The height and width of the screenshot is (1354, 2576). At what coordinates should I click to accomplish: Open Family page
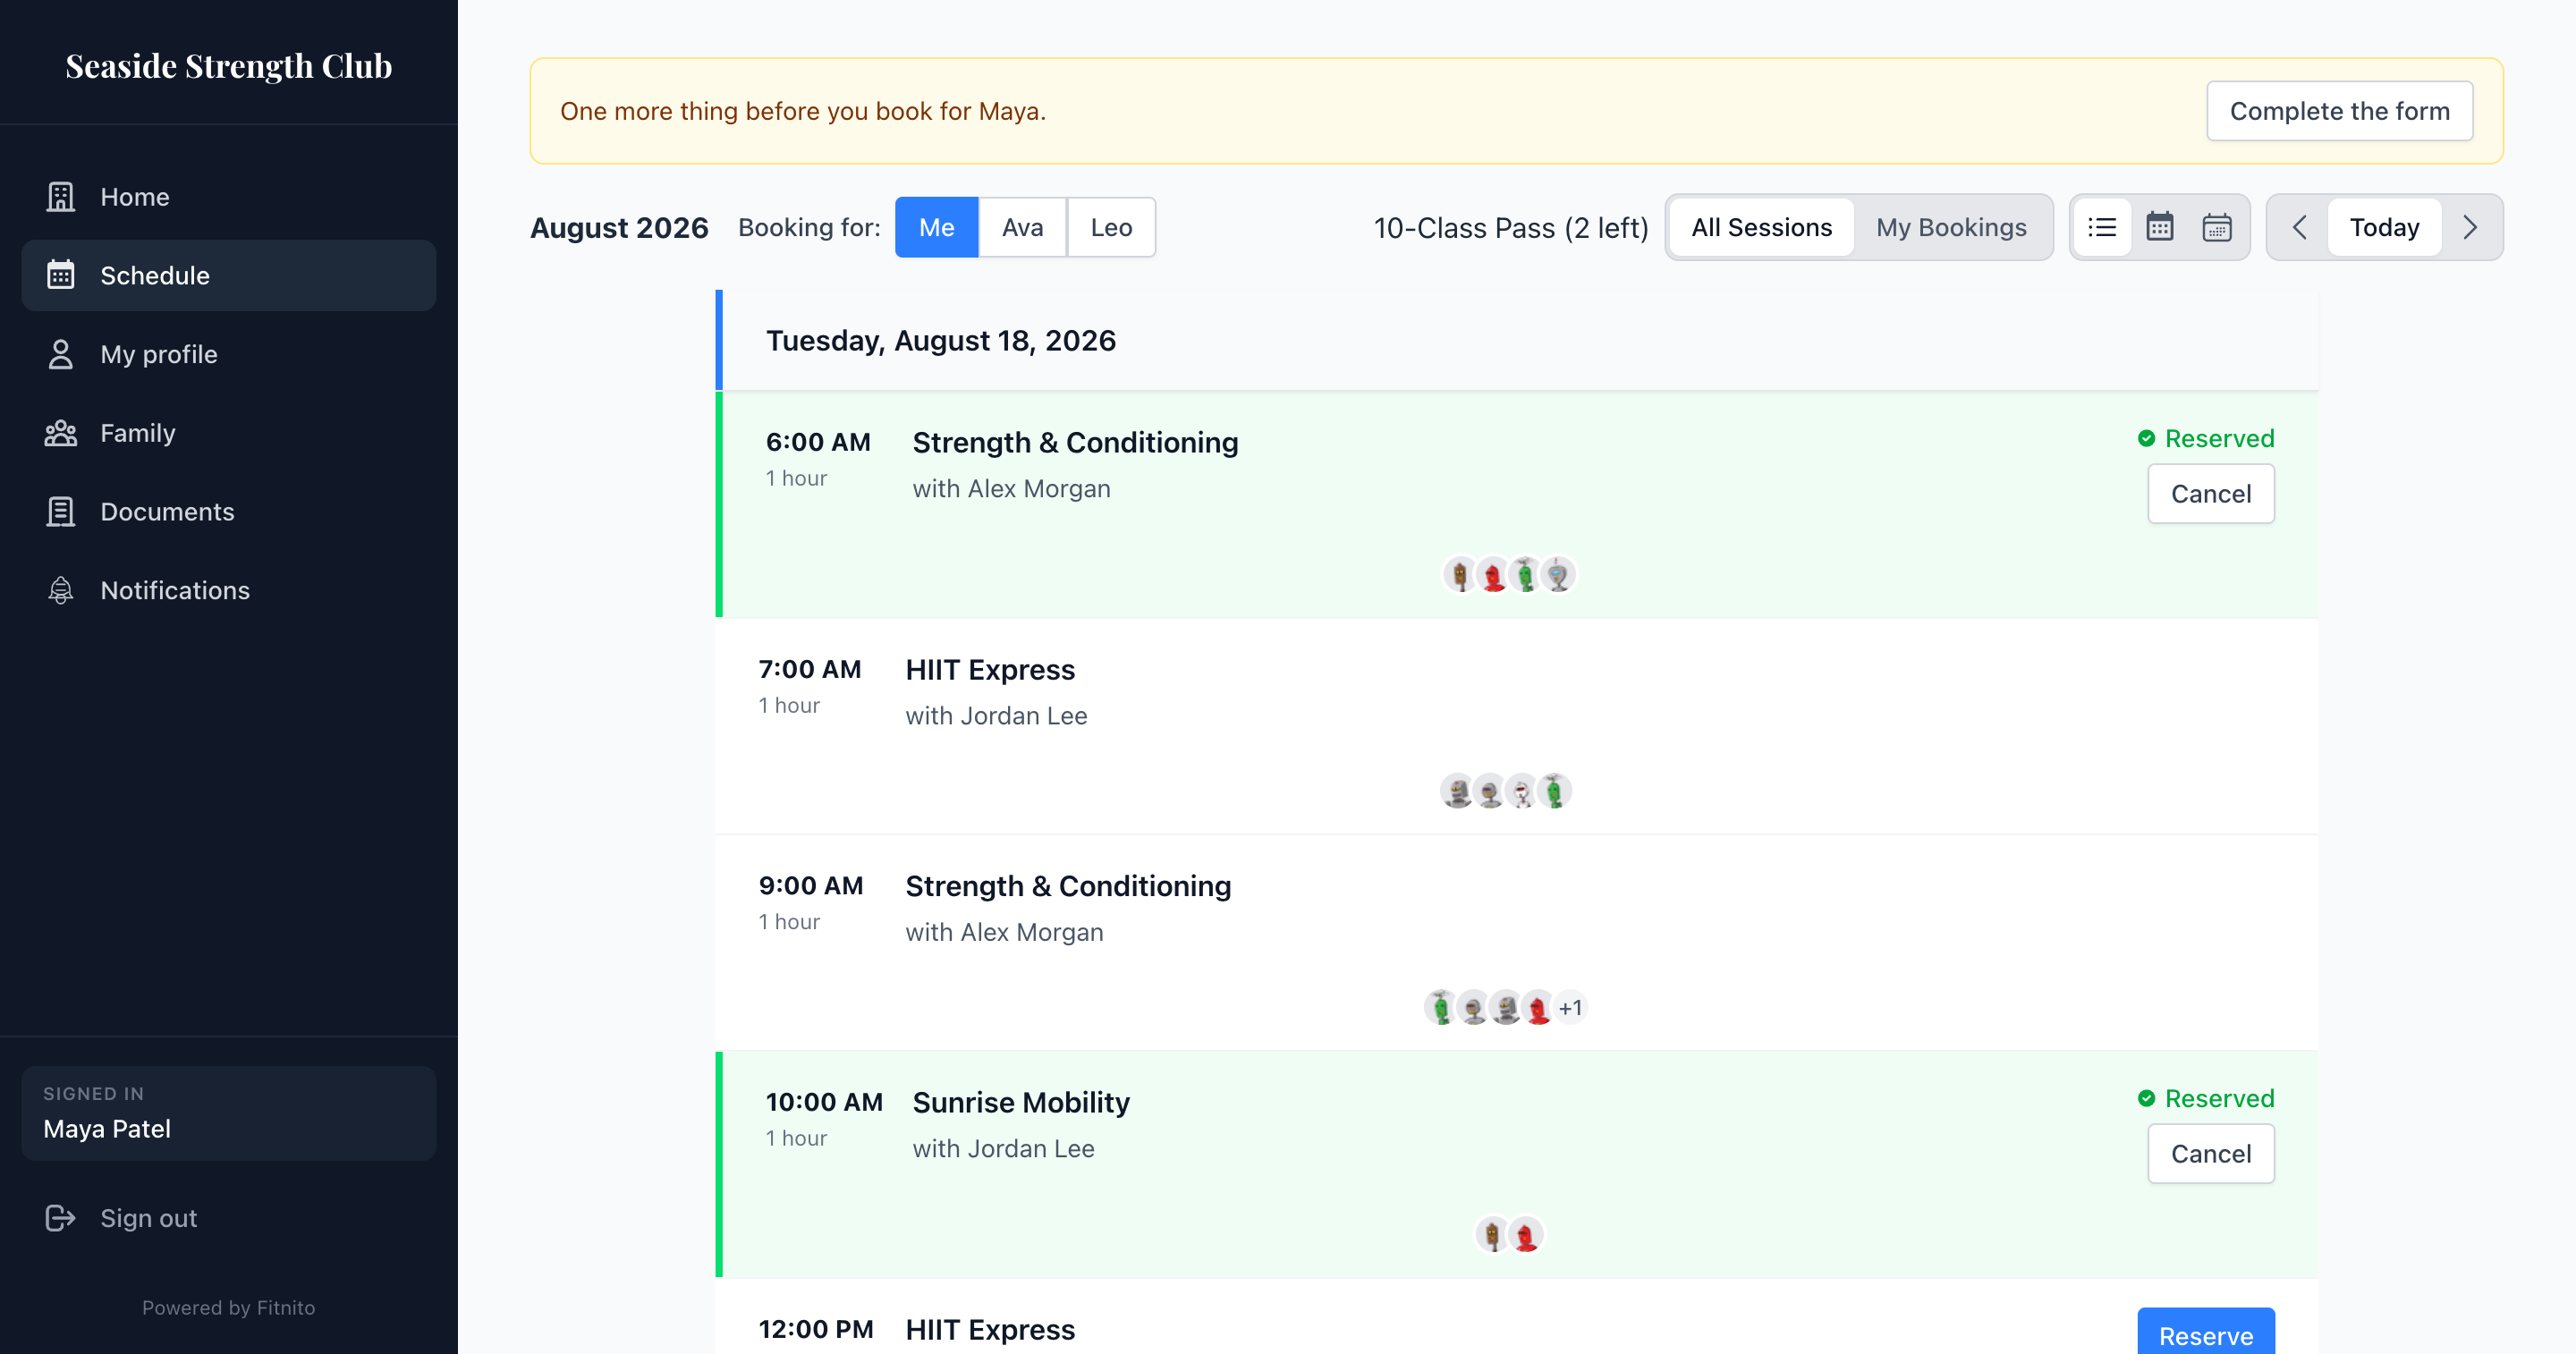click(229, 433)
